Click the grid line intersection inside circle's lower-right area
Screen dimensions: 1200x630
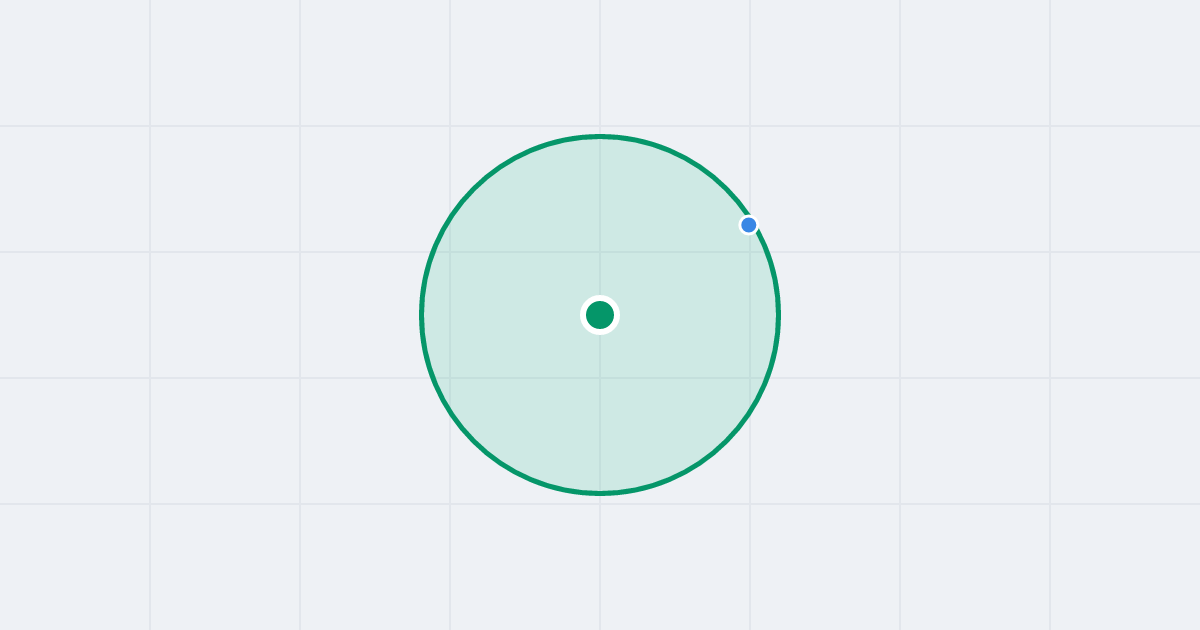tap(750, 378)
